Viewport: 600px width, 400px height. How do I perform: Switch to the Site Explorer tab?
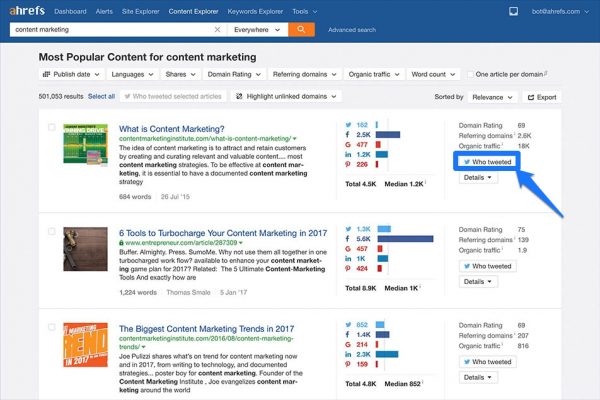pos(141,11)
